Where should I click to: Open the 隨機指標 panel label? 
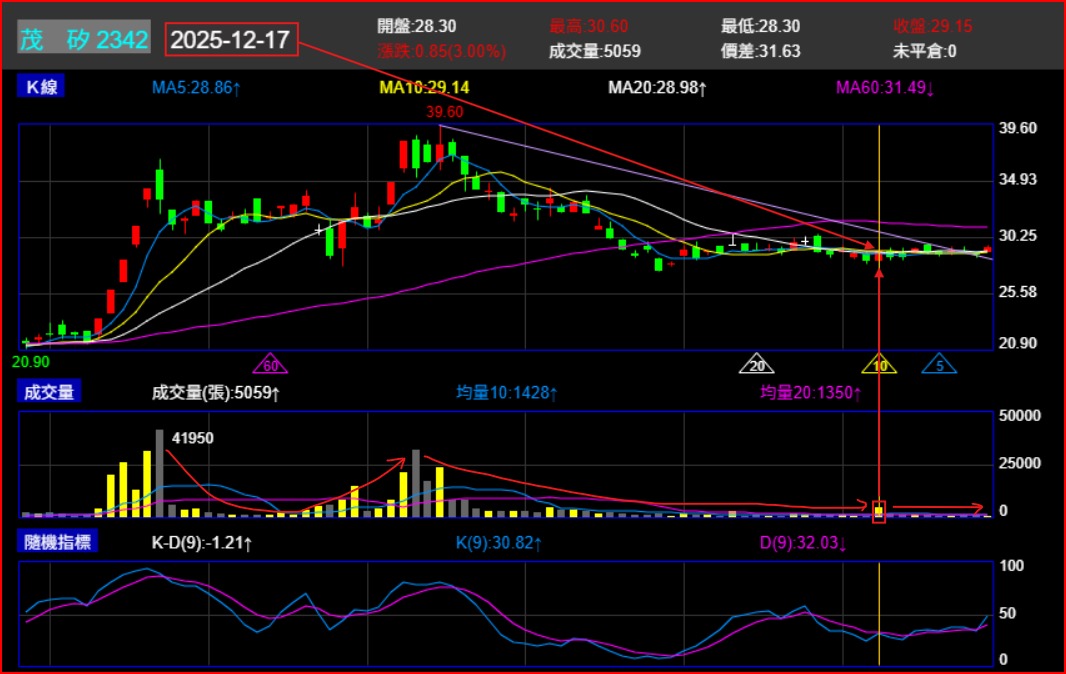click(x=57, y=542)
